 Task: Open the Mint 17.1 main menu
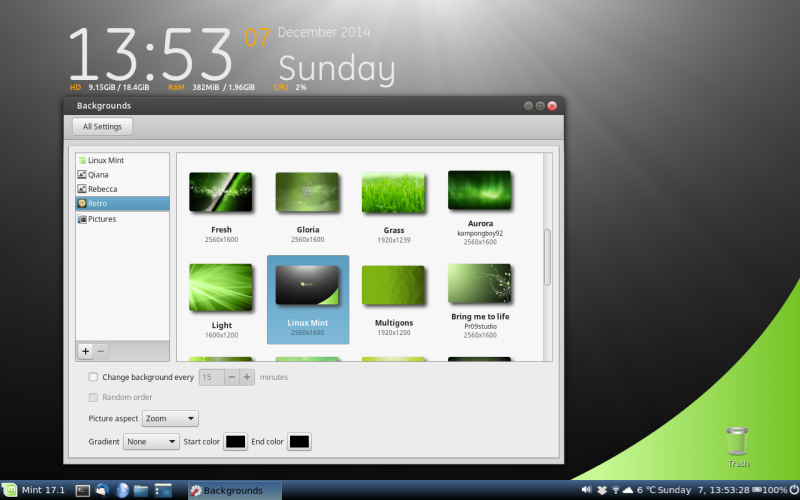35,491
